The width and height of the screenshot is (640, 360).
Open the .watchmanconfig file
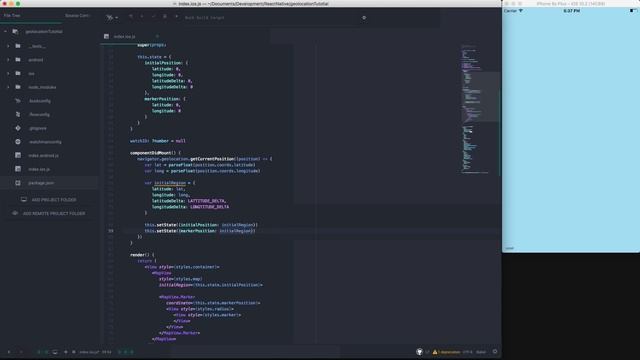pos(45,142)
